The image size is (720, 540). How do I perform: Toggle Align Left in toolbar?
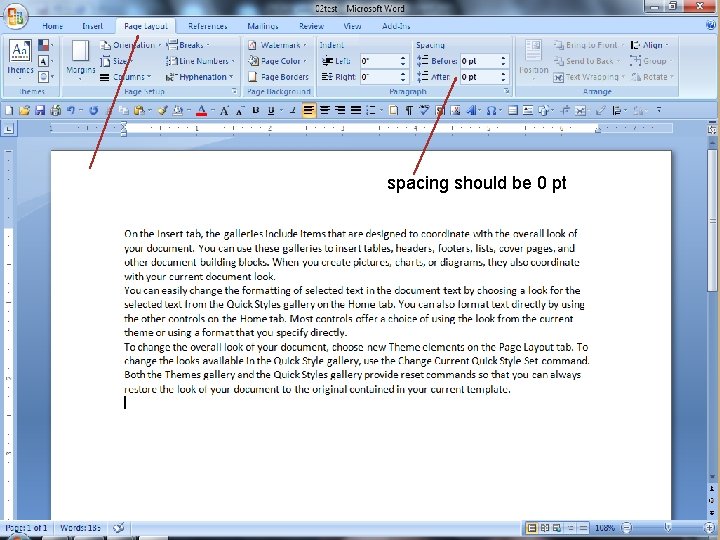(x=309, y=110)
